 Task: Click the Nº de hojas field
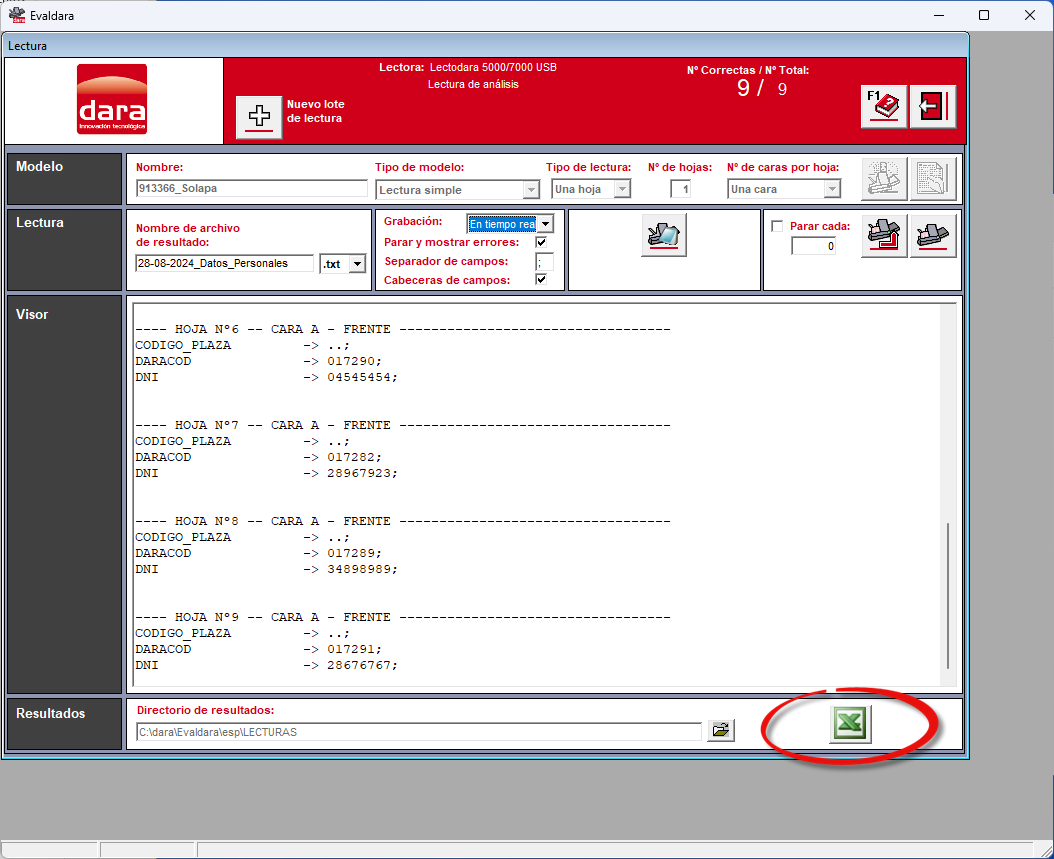tap(680, 189)
